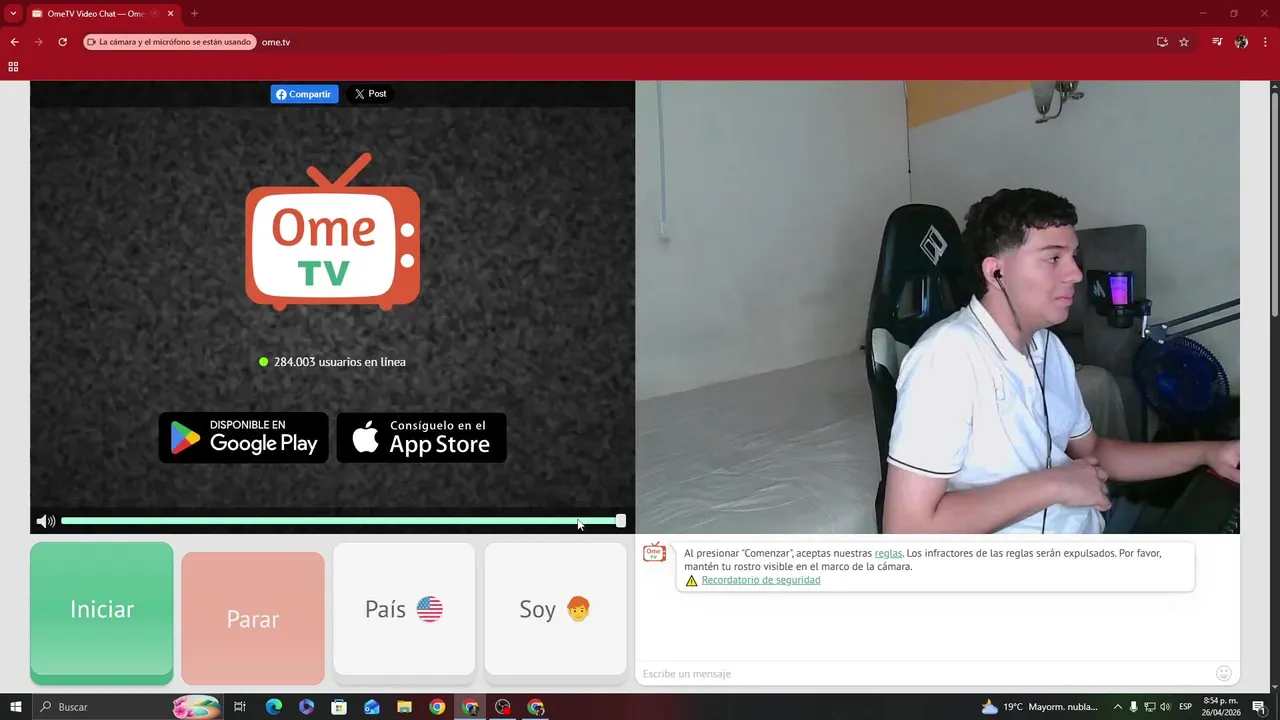This screenshot has height=720, width=1280.
Task: Click the green Iniciar button
Action: coord(101,612)
